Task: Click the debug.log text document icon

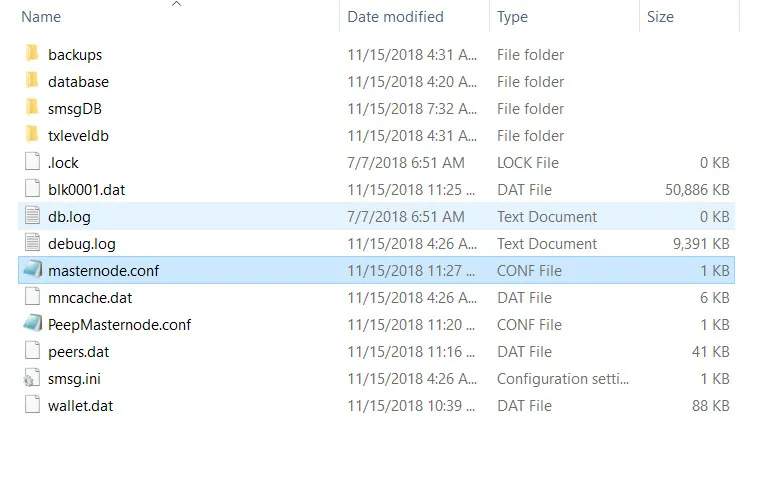Action: click(32, 243)
